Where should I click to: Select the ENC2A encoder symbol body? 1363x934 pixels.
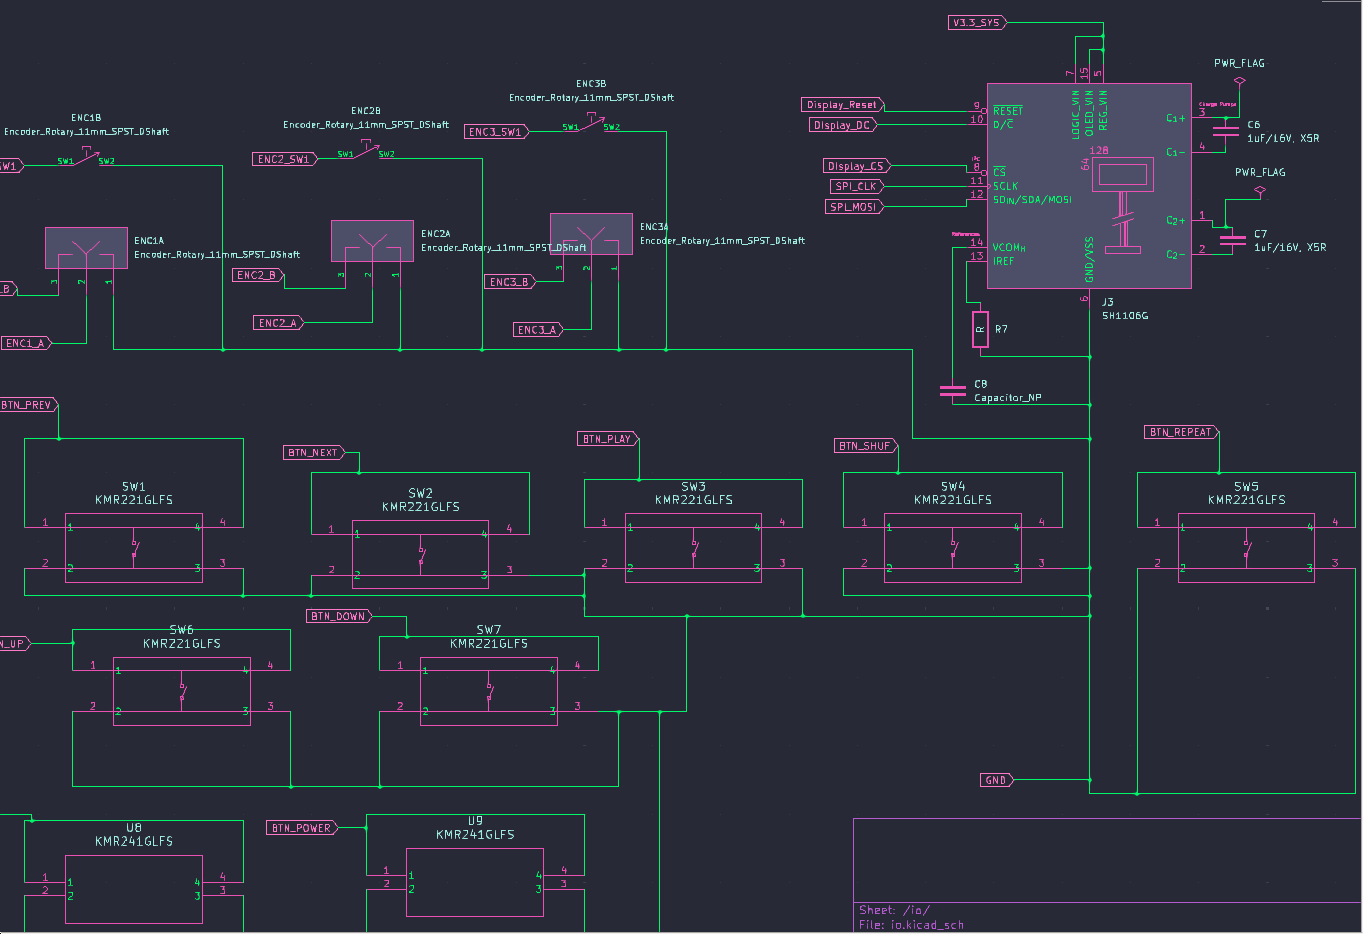coord(372,241)
